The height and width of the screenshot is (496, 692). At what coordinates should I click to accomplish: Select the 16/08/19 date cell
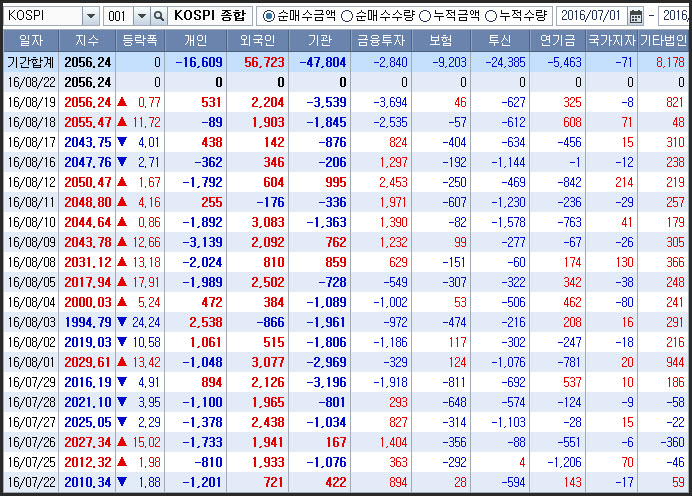point(31,102)
